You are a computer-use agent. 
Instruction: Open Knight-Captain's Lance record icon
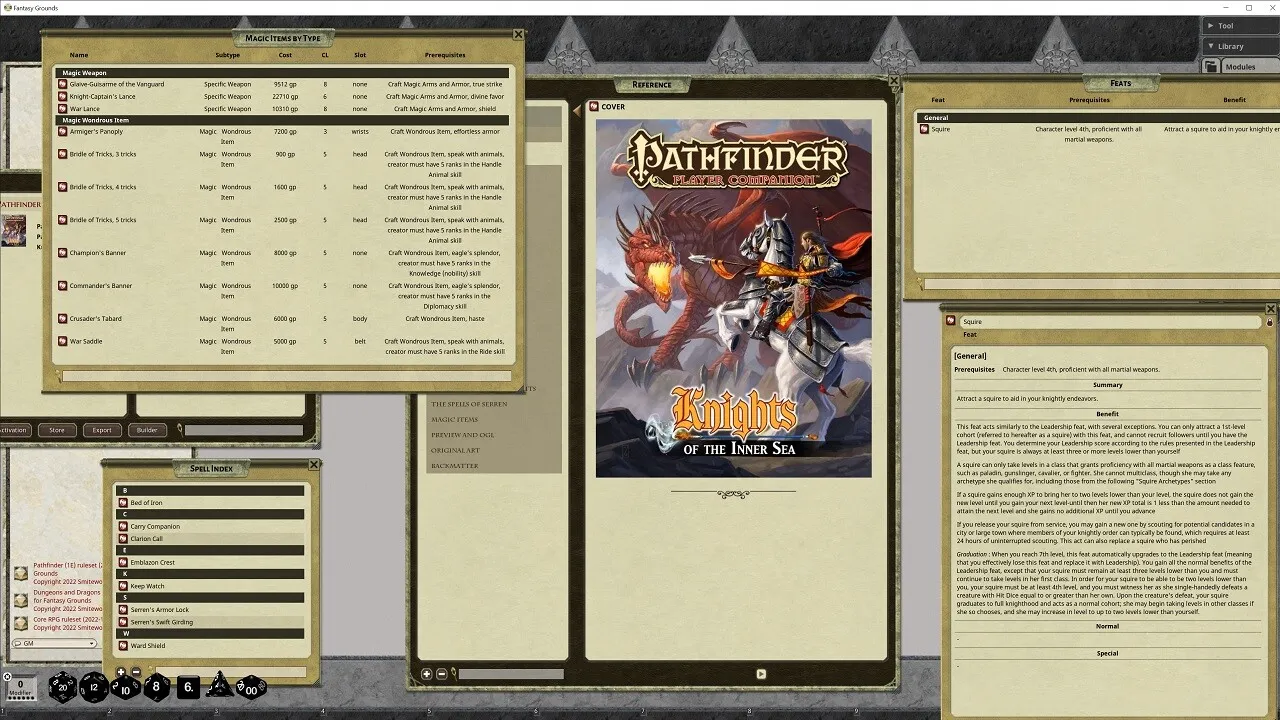click(63, 96)
